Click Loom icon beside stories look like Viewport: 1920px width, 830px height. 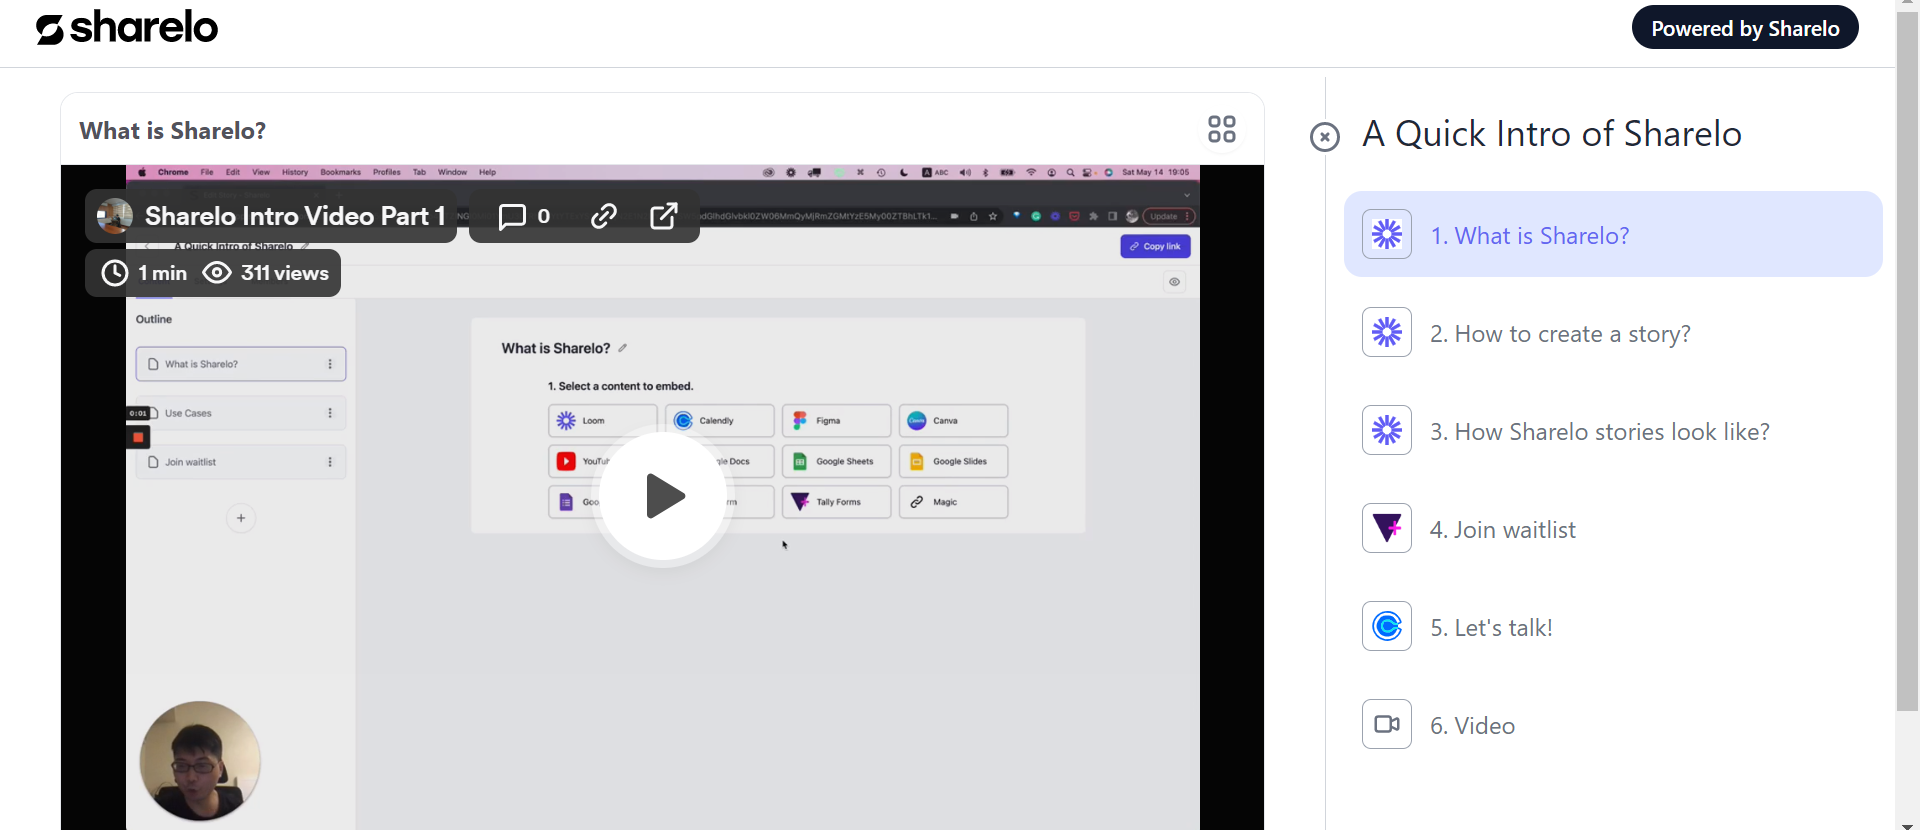click(x=1387, y=430)
